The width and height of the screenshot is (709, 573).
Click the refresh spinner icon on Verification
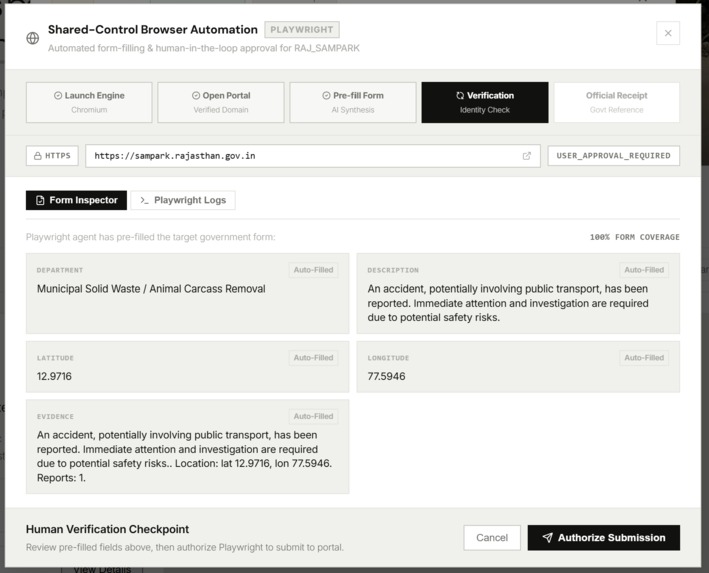pyautogui.click(x=460, y=95)
